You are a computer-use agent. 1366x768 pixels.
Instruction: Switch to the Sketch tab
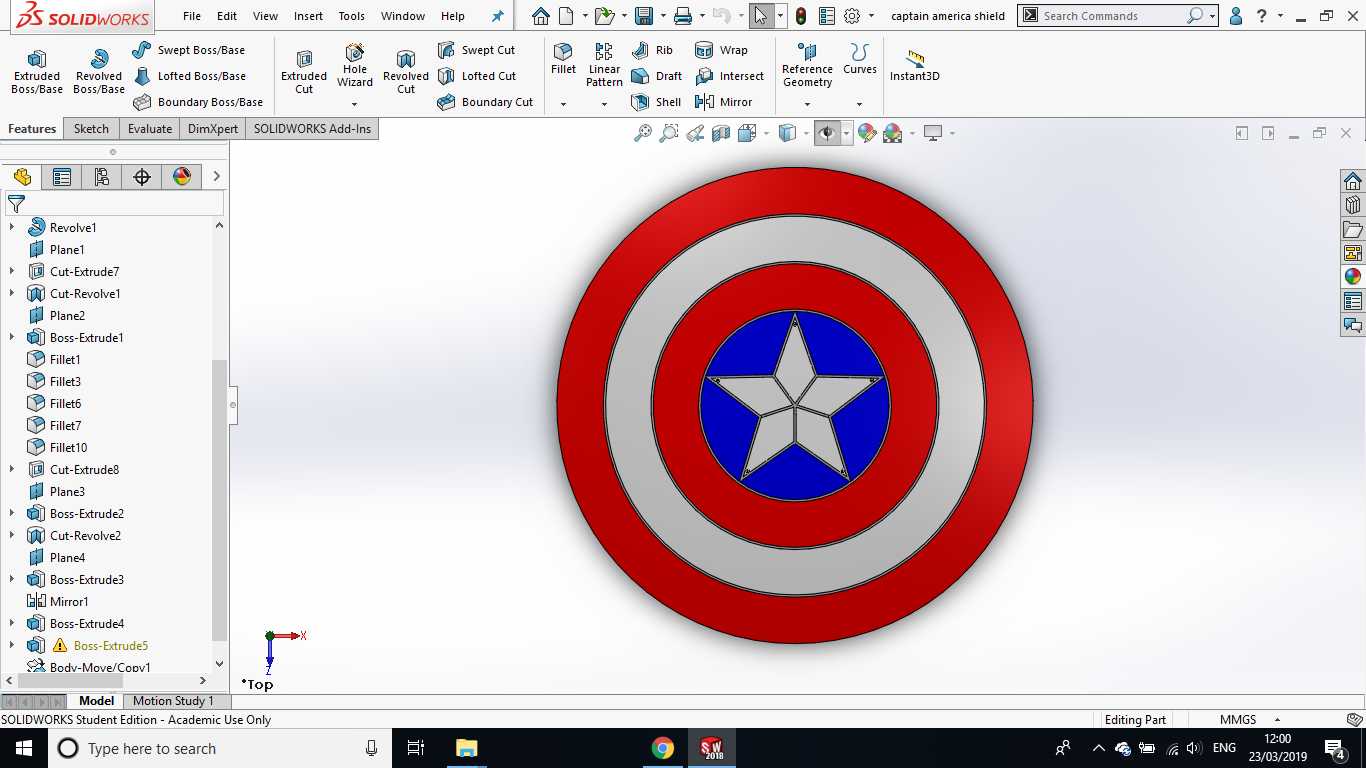pos(91,129)
